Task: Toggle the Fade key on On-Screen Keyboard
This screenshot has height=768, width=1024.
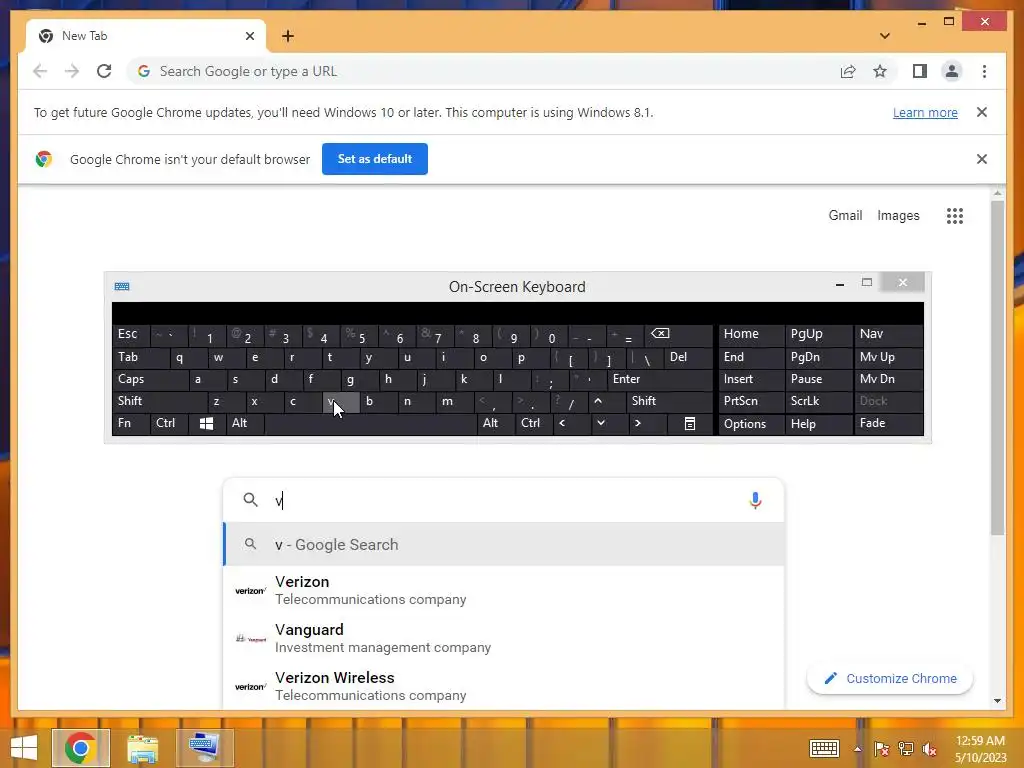Action: click(888, 423)
